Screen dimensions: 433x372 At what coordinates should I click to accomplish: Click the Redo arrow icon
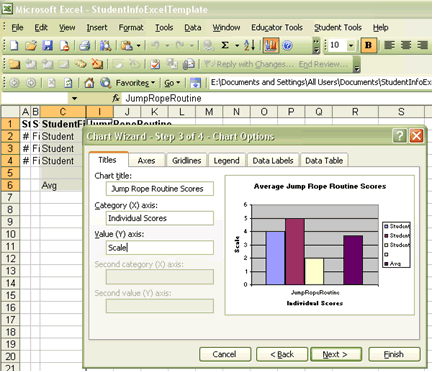click(180, 45)
